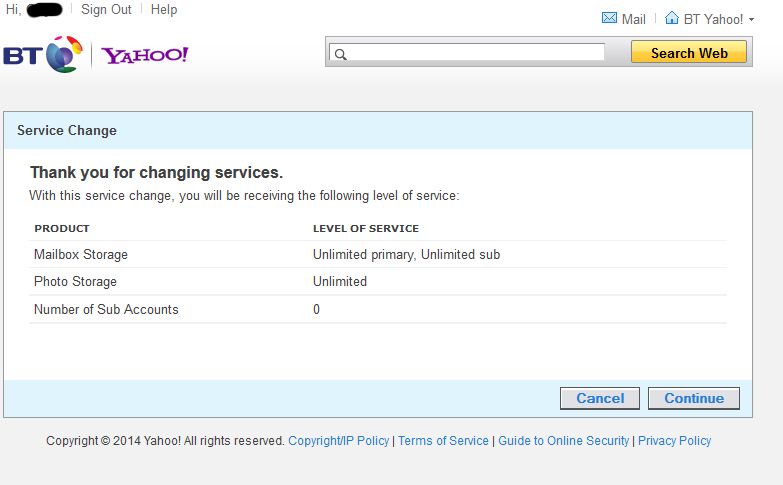Click the Service Change panel header
Viewport: 783px width, 485px height.
point(67,131)
